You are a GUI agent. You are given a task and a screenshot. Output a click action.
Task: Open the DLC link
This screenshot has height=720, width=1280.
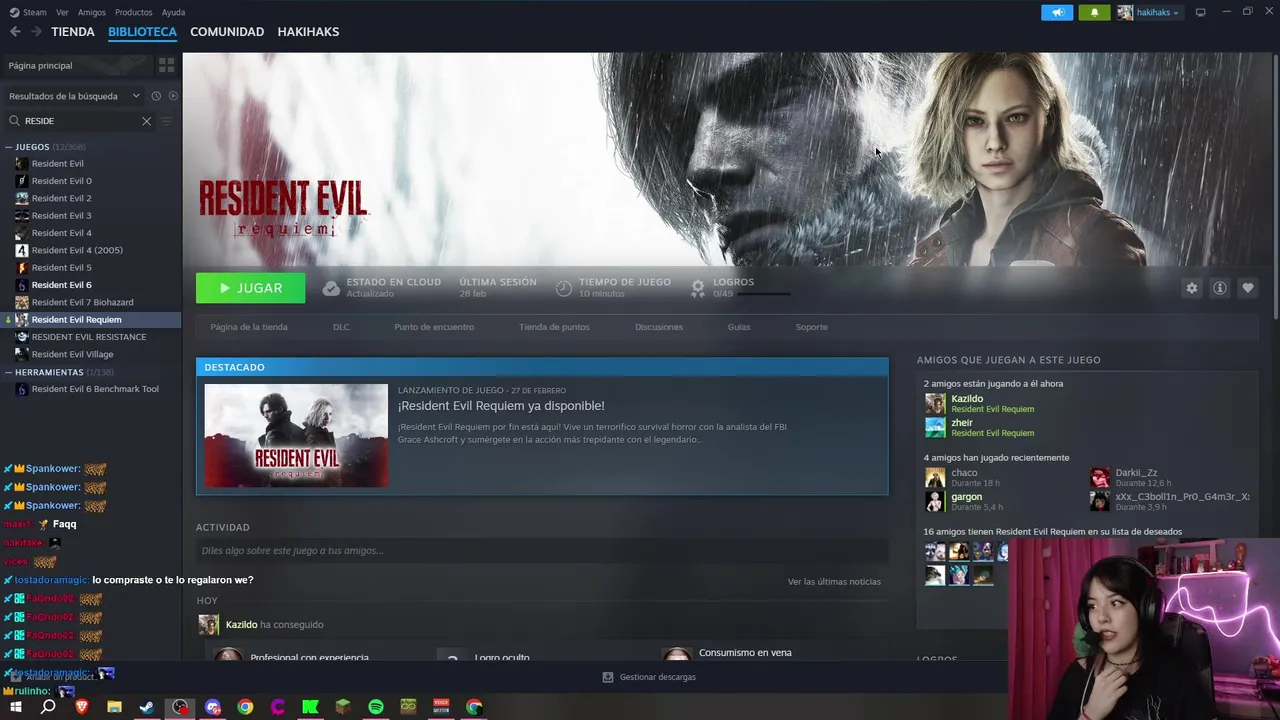[x=341, y=327]
